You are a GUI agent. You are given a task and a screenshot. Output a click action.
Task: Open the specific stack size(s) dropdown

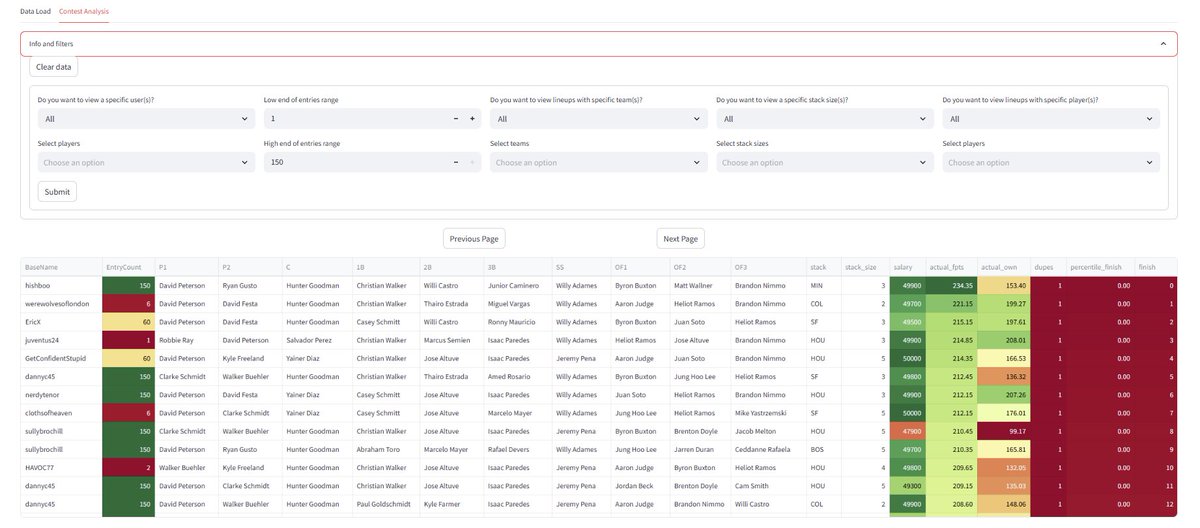[825, 118]
